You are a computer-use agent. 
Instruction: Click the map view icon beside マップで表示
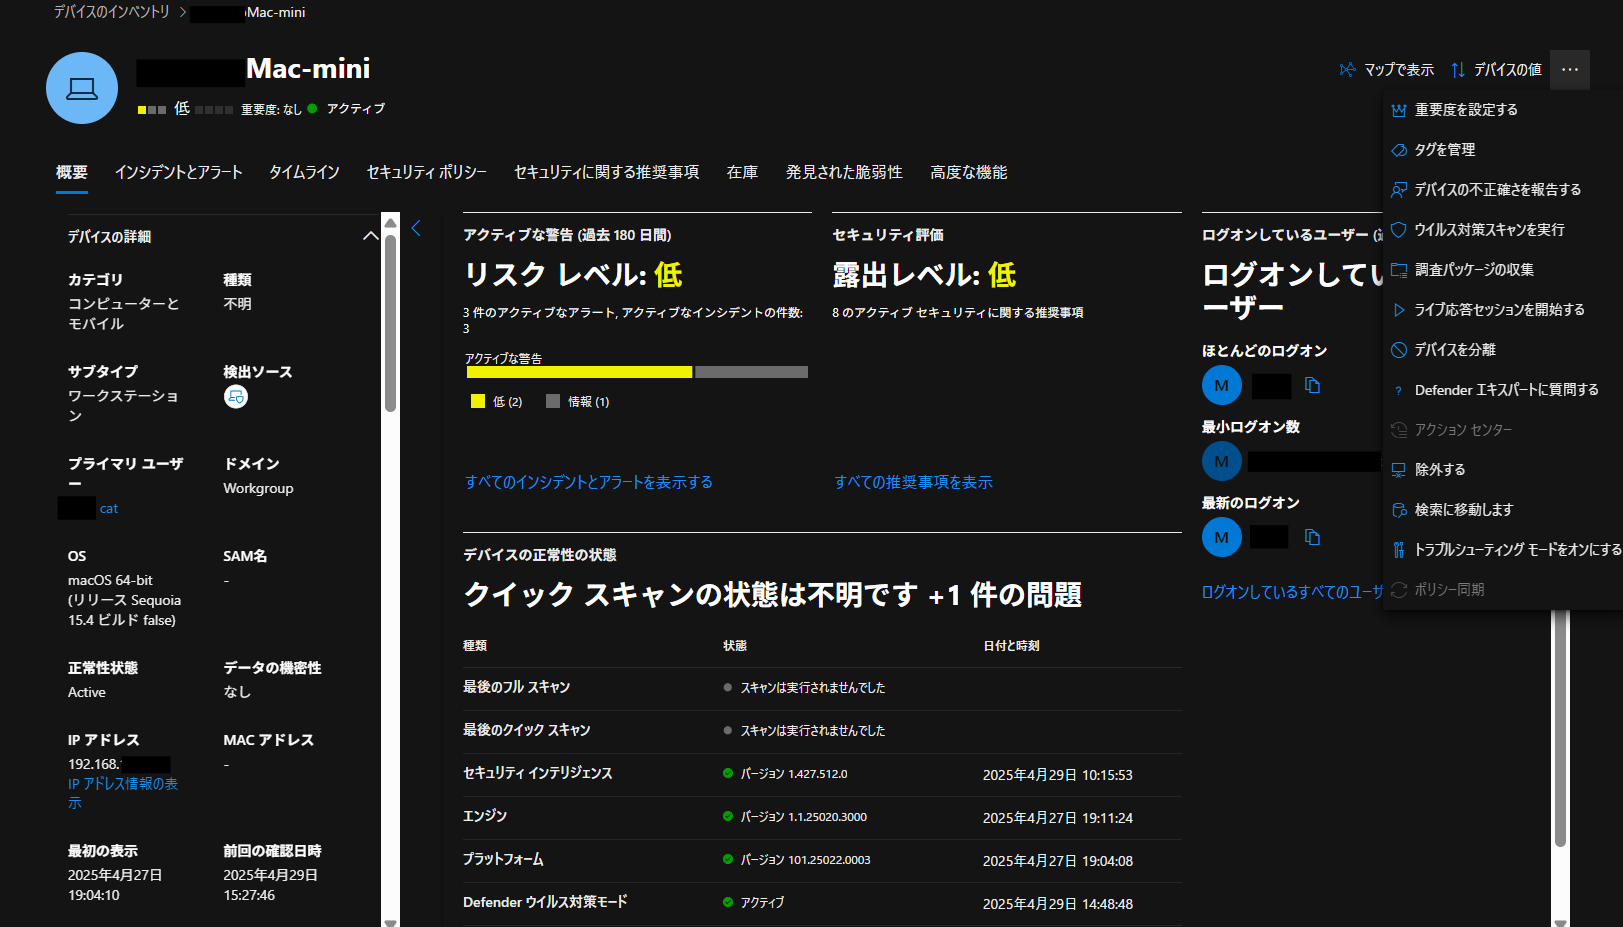coord(1348,70)
